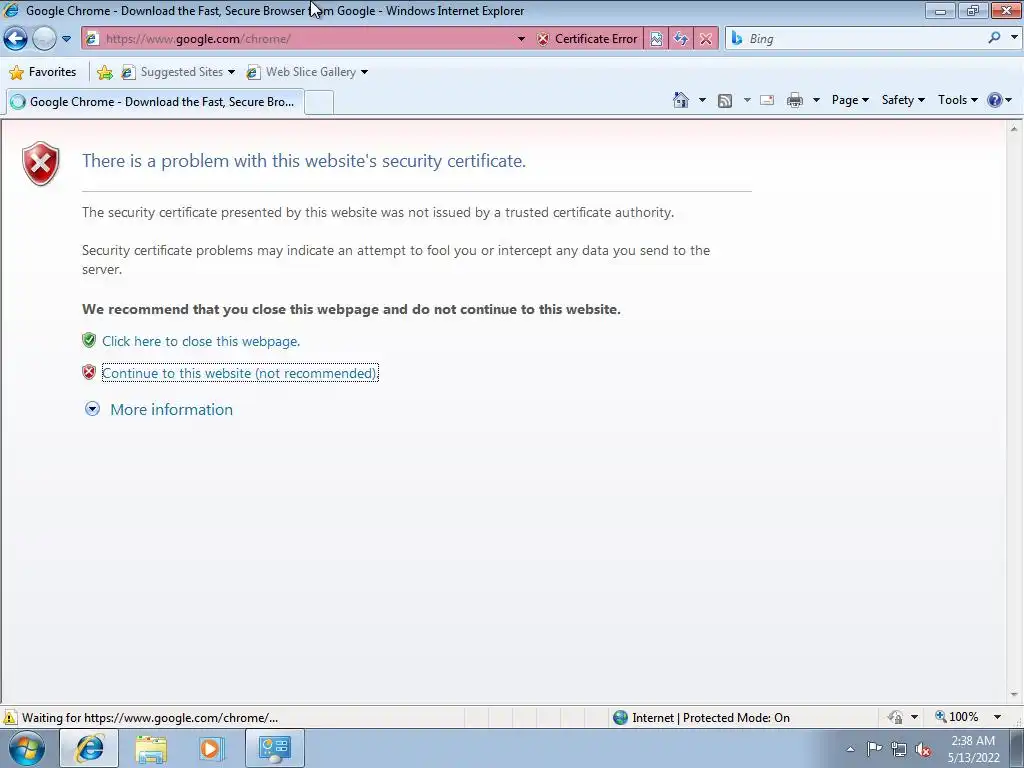The image size is (1024, 768).
Task: Open zoom level dropdown arrow
Action: pyautogui.click(x=997, y=717)
